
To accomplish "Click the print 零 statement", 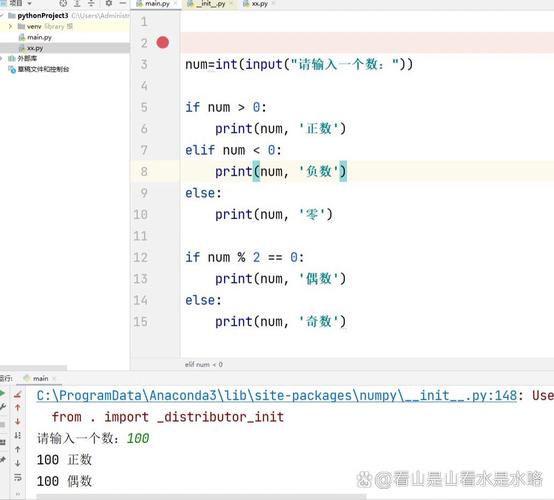I will [x=274, y=214].
